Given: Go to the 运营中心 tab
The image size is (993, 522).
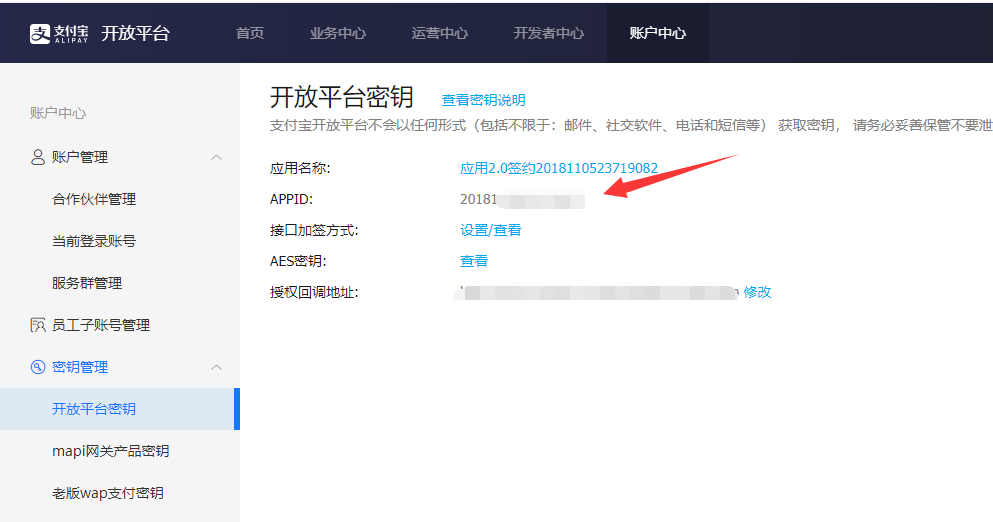Looking at the screenshot, I should tap(440, 33).
